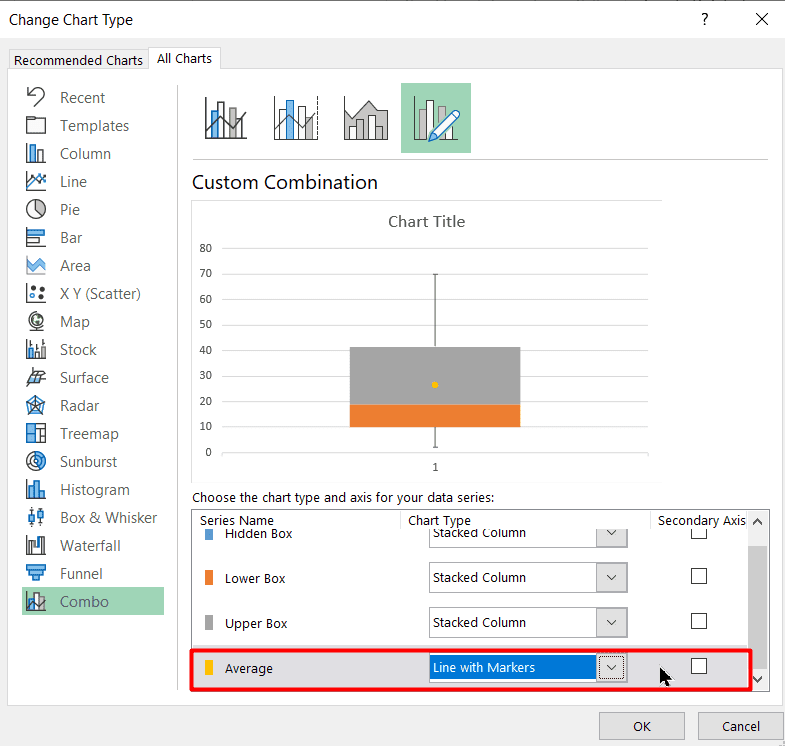Image resolution: width=785 pixels, height=746 pixels.
Task: Choose the Radar chart icon
Action: [36, 406]
